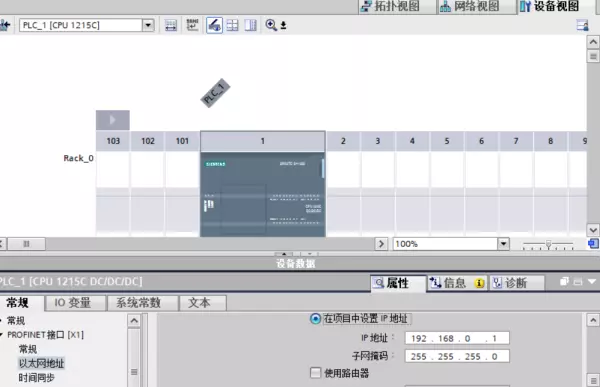Viewport: 600px width, 387px height.
Task: Click the highlighted module-labeling toolbar icon
Action: pyautogui.click(x=214, y=25)
